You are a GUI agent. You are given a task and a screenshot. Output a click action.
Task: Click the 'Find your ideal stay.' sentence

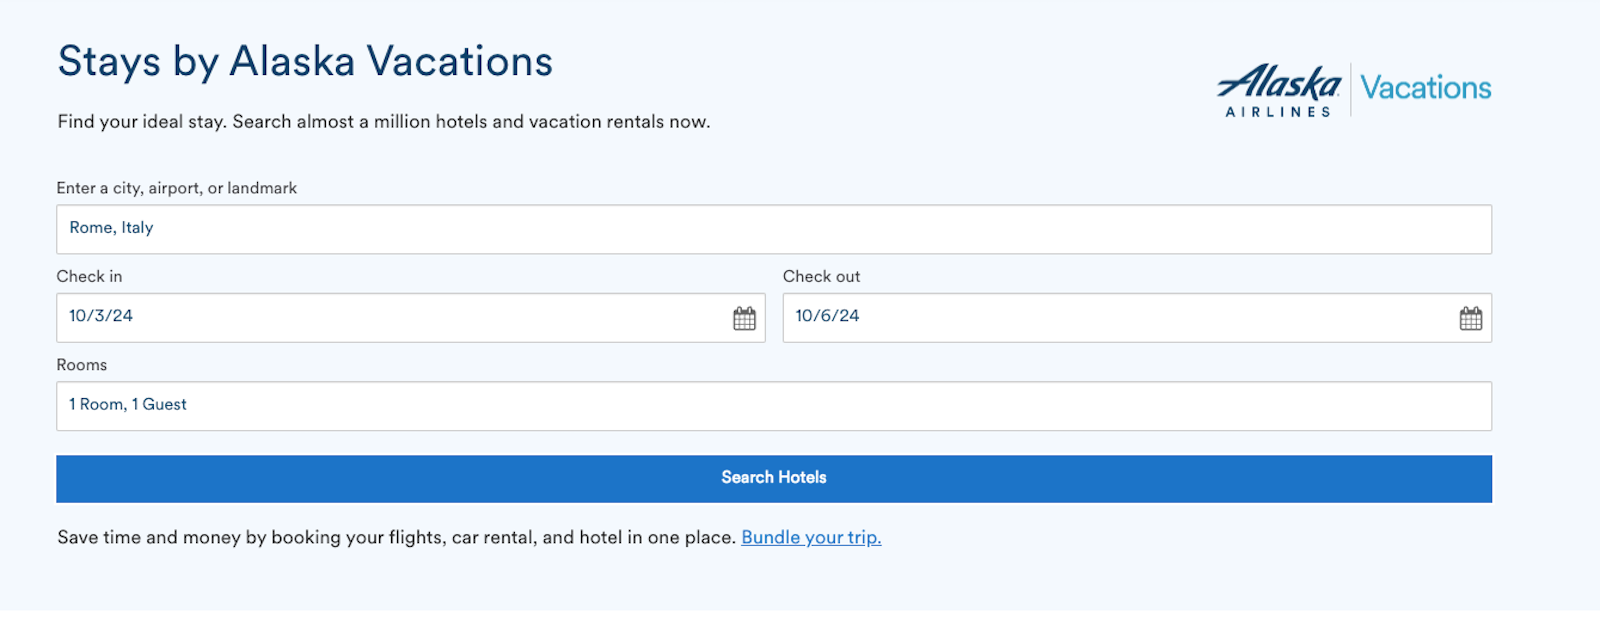click(x=141, y=122)
